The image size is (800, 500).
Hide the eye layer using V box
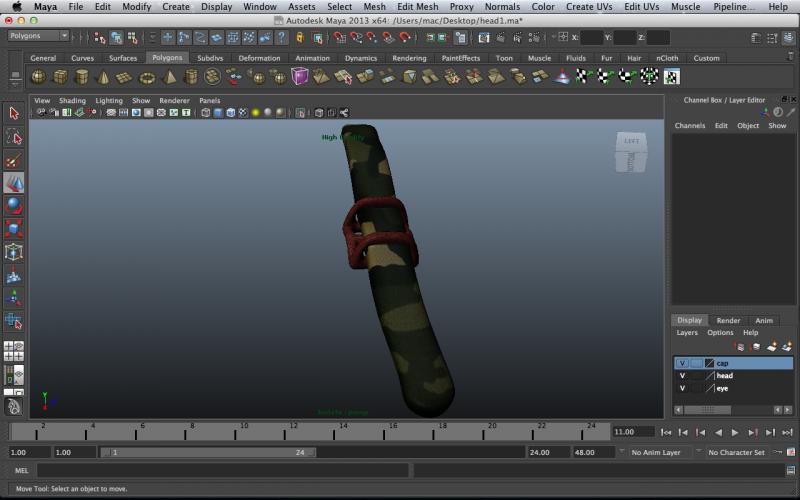(682, 387)
